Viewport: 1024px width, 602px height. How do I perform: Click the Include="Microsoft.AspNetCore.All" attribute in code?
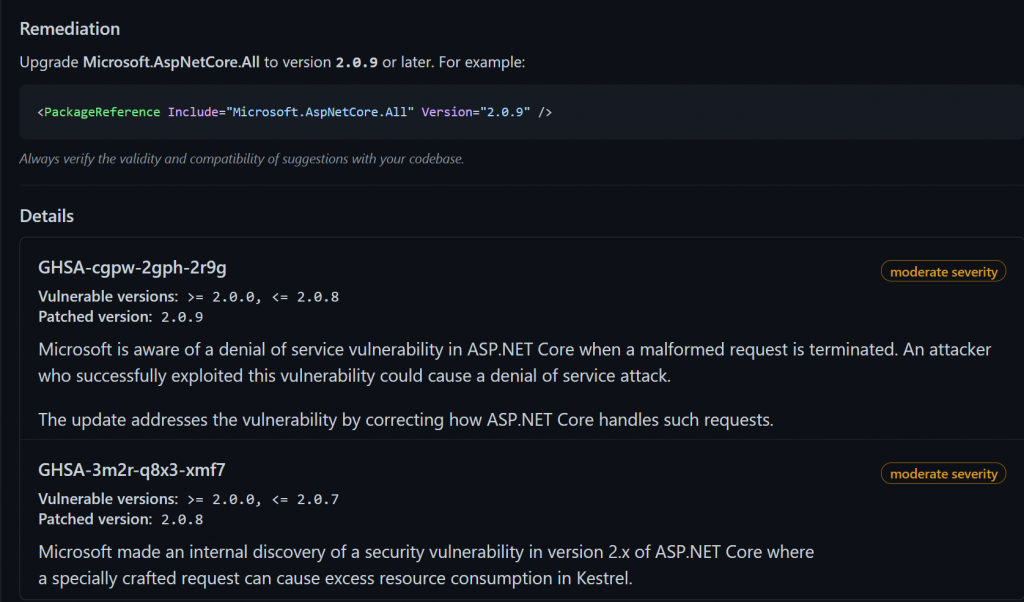(290, 112)
